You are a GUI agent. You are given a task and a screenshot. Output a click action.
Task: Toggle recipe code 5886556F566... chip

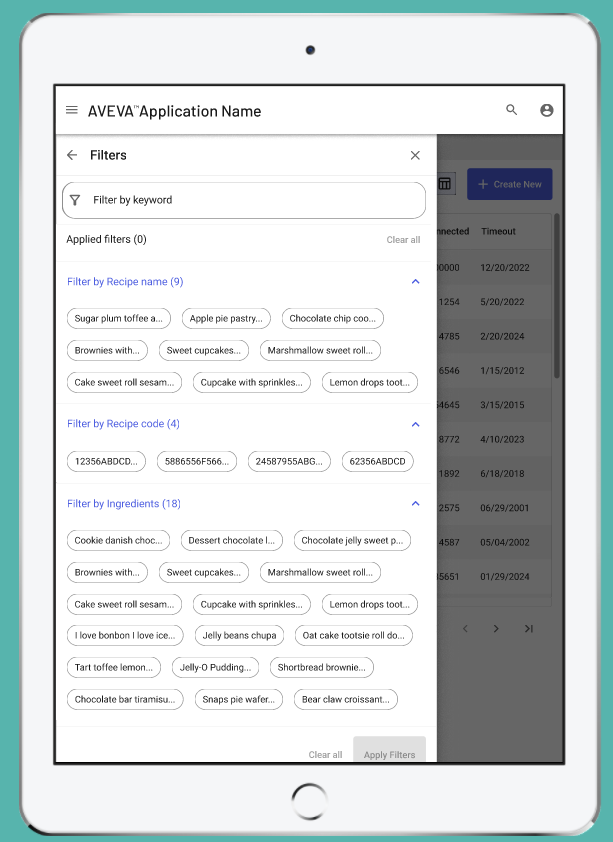[197, 461]
